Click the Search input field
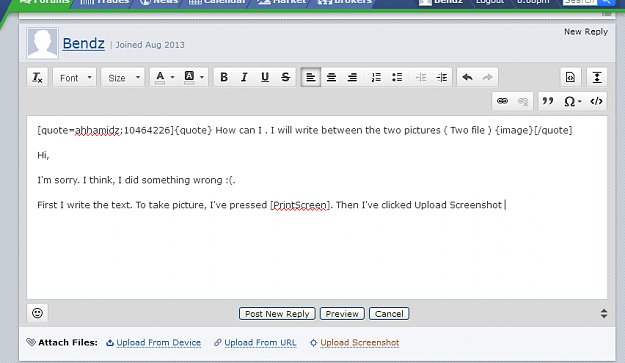 click(x=580, y=2)
